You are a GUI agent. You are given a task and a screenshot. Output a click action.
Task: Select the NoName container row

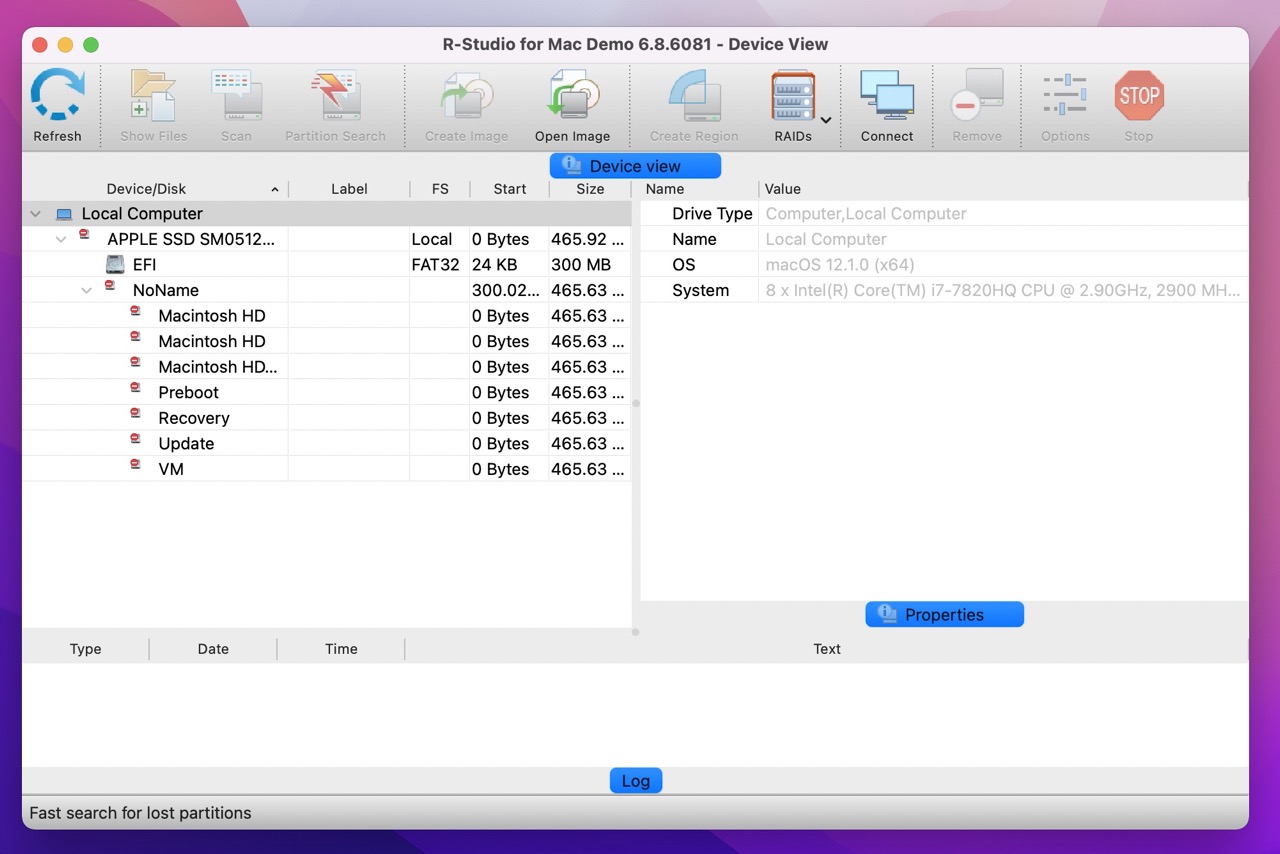(327, 290)
